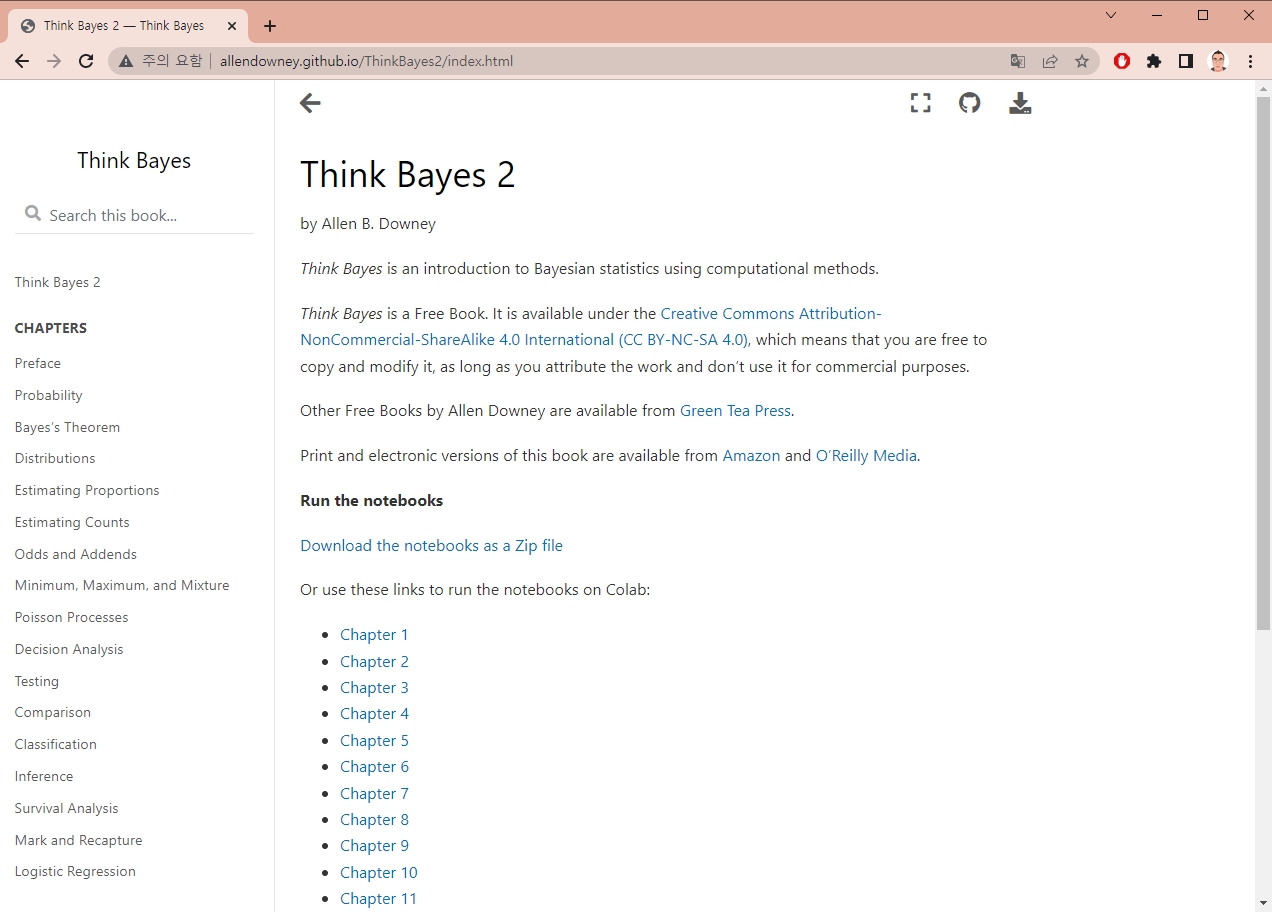This screenshot has width=1272, height=912.
Task: Open Think Bayes 2 sidebar link
Action: tap(58, 282)
